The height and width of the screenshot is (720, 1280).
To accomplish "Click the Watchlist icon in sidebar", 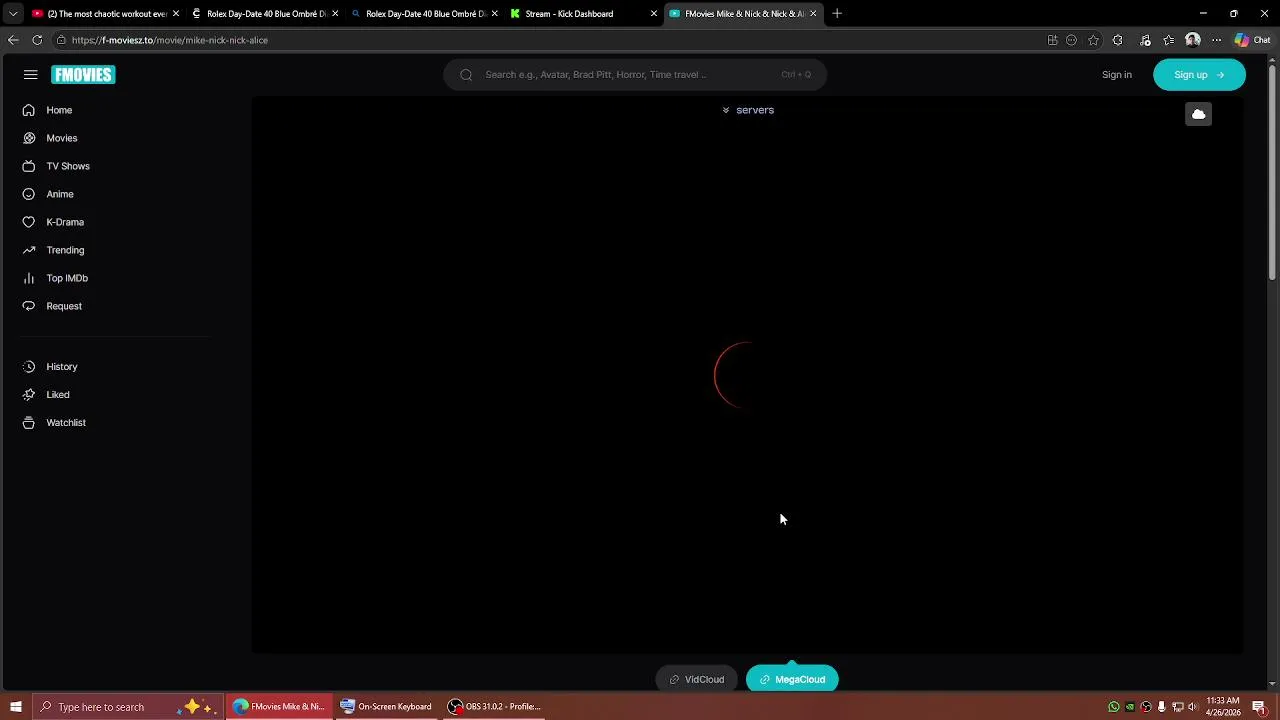I will [x=29, y=423].
